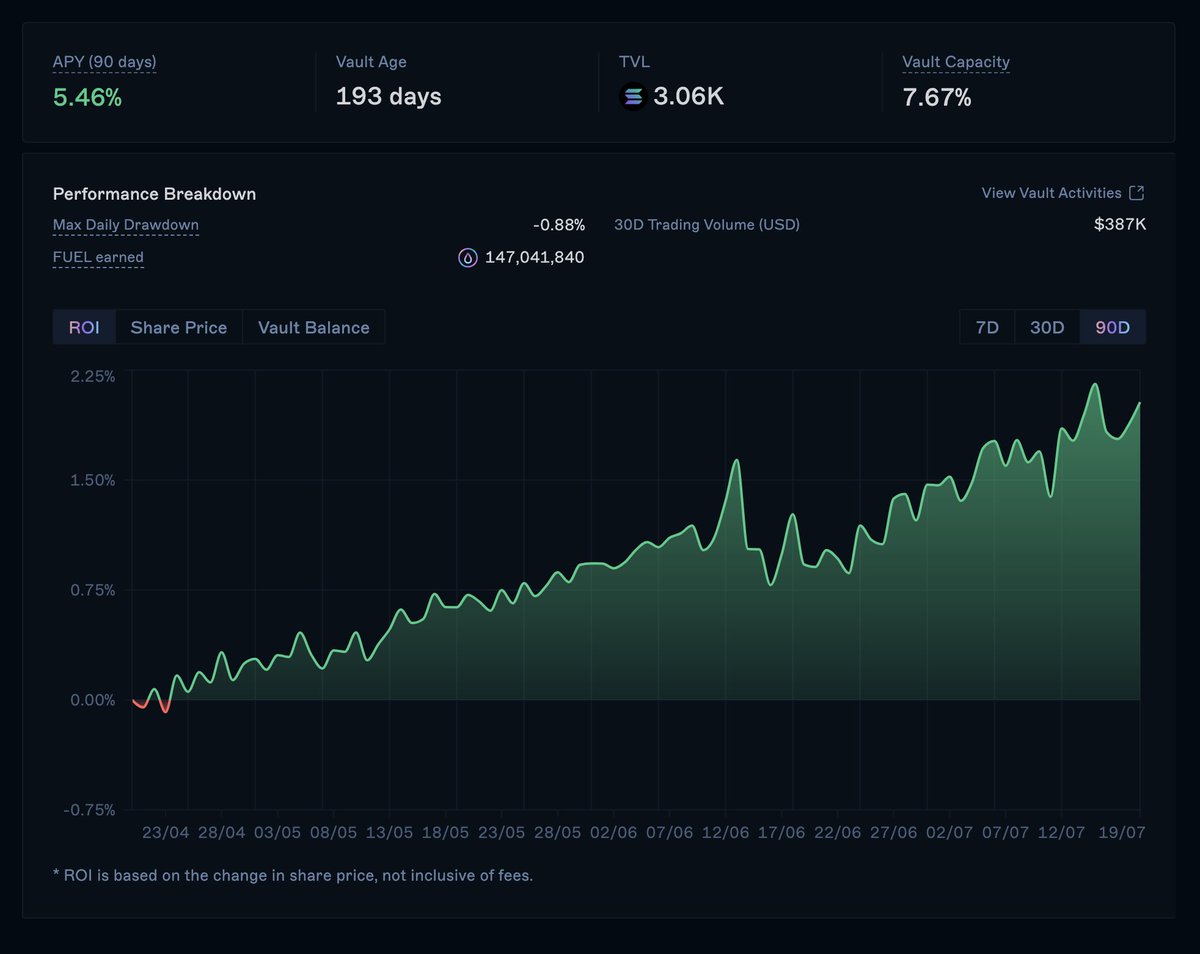
Task: Click the Max Daily Drawdown label
Action: point(126,225)
